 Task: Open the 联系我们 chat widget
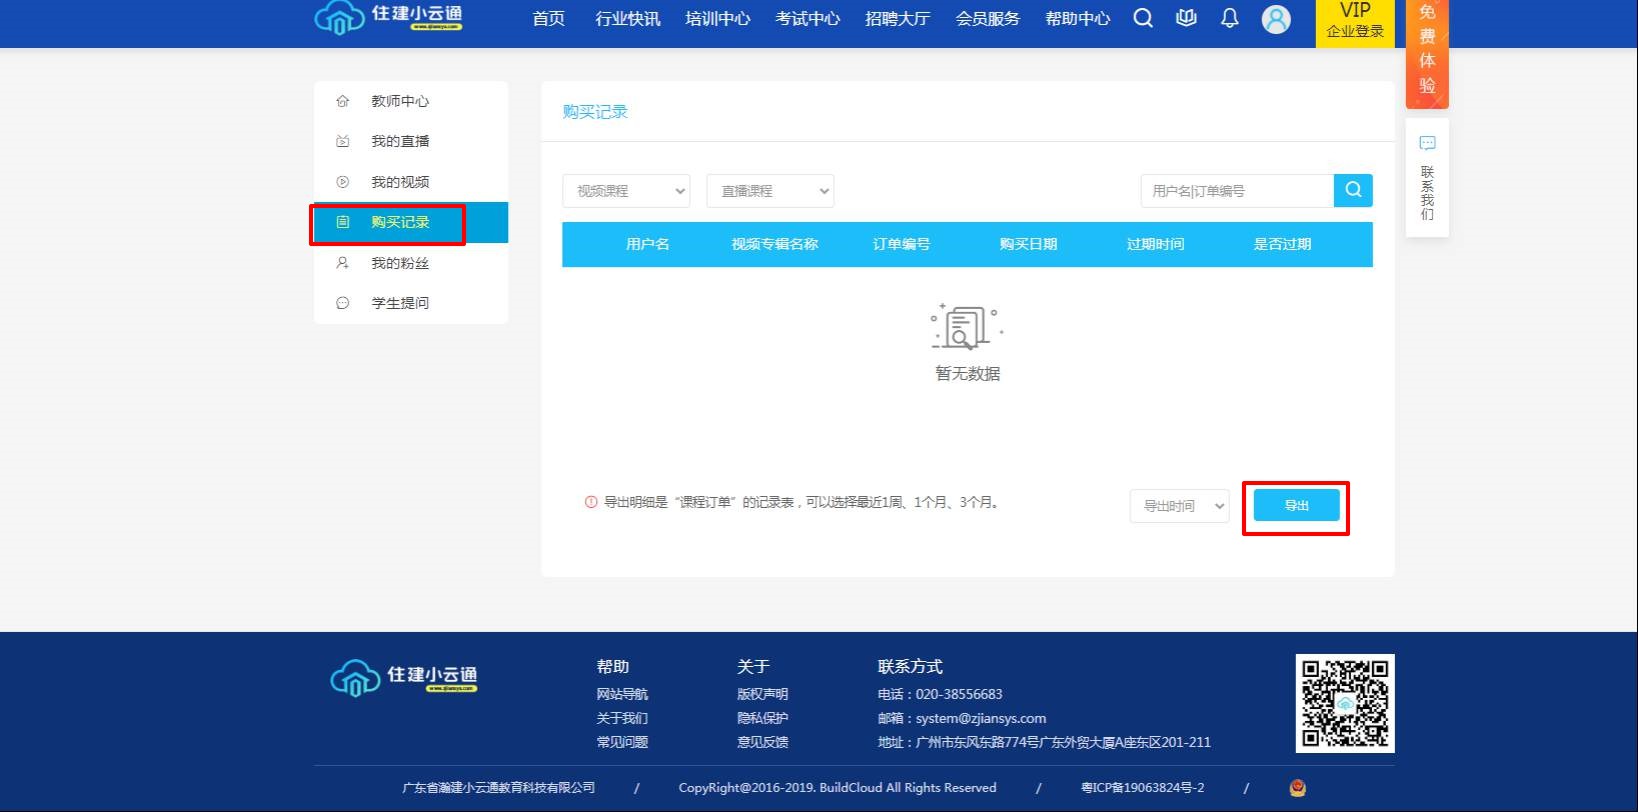coord(1427,178)
